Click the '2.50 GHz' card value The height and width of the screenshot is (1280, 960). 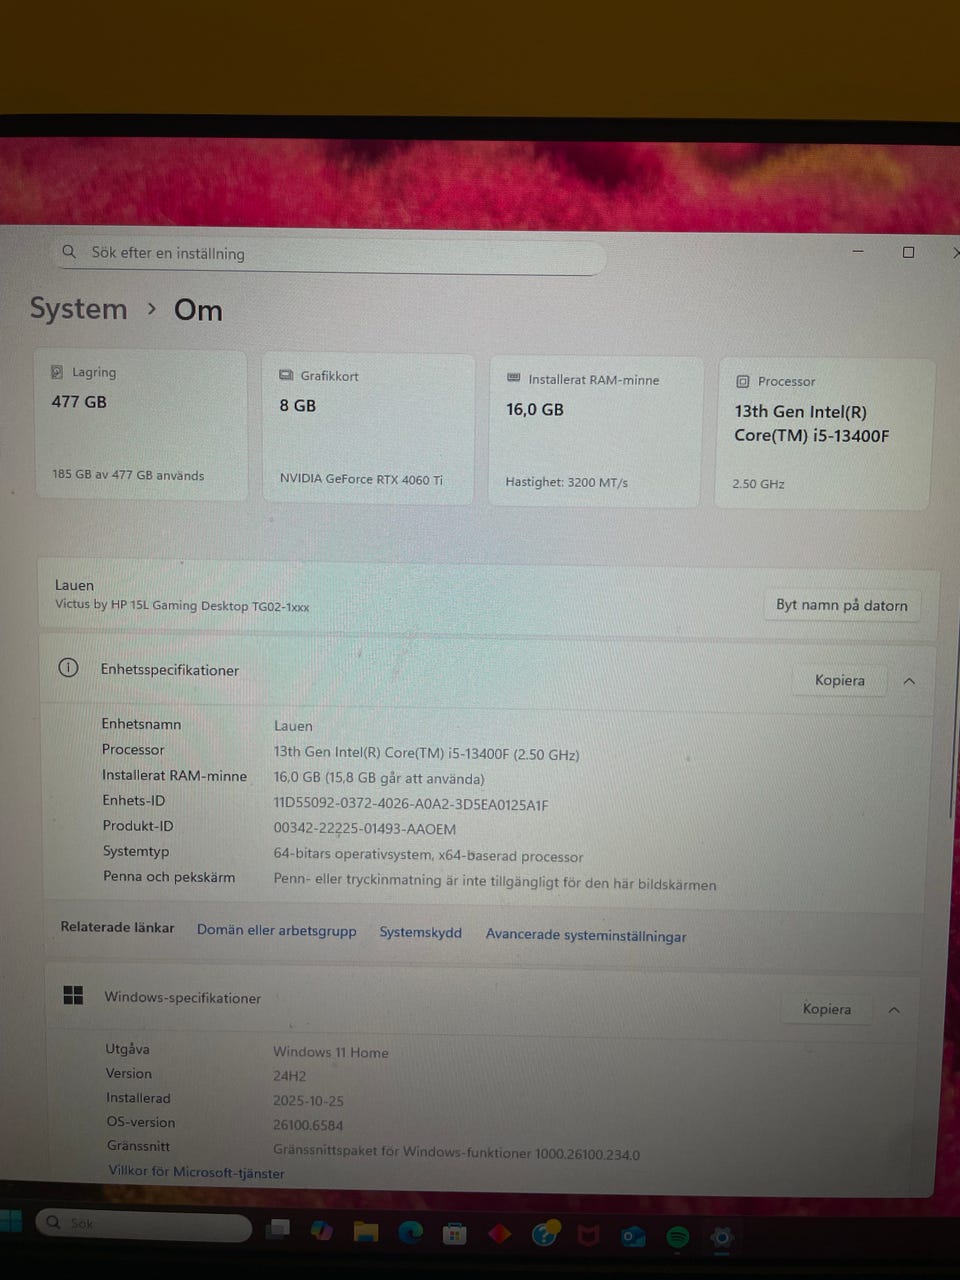click(758, 484)
